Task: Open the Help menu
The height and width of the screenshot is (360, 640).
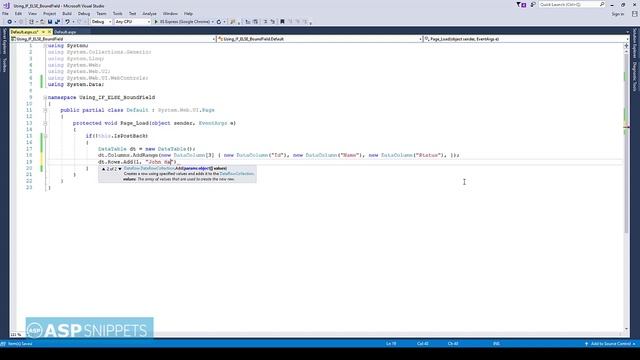Action: (188, 13)
